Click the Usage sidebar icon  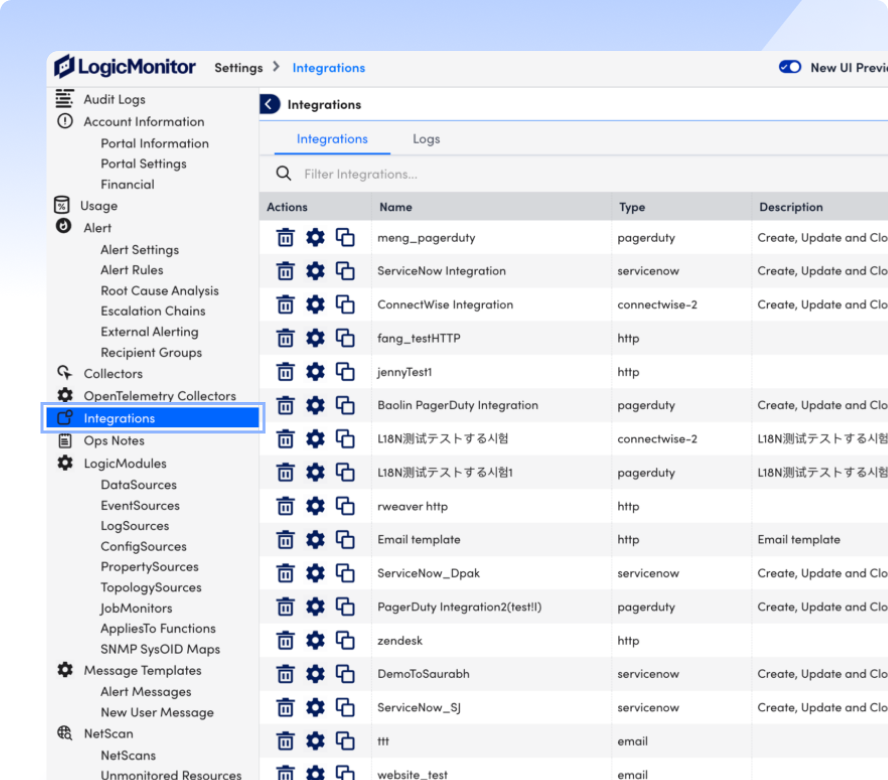[x=62, y=205]
